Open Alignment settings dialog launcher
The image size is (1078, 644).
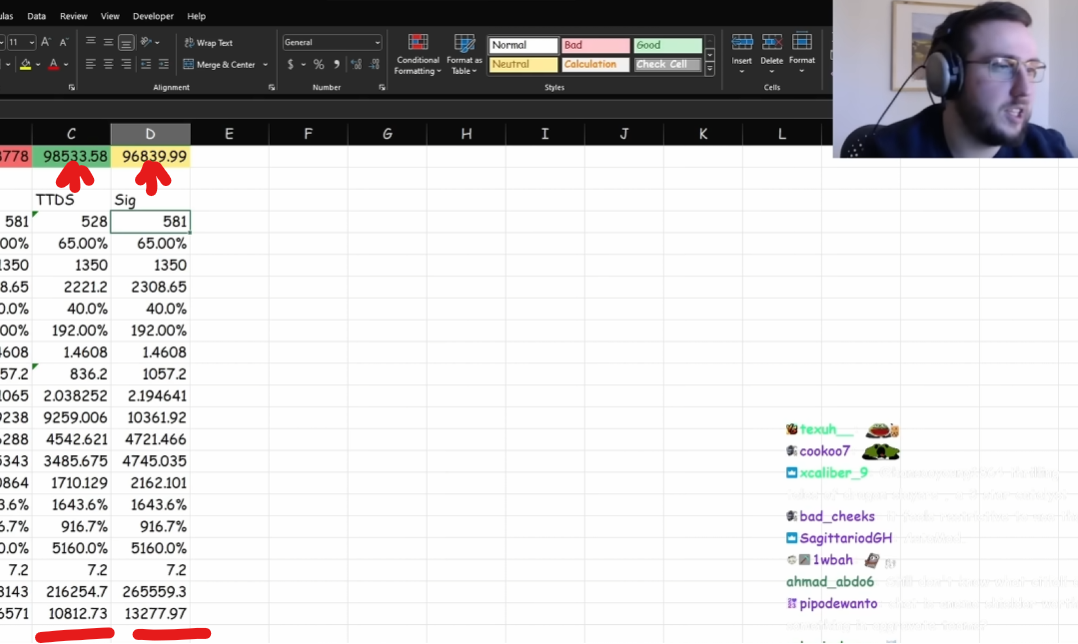point(272,88)
